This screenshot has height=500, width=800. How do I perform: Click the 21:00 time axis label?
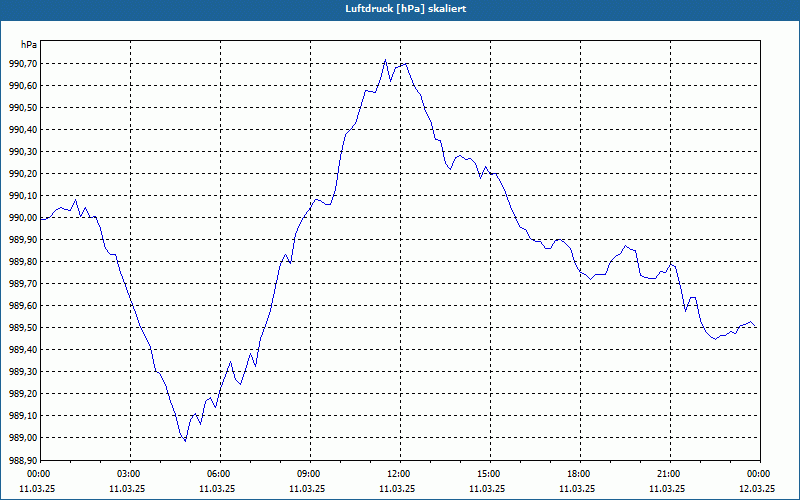[x=669, y=474]
